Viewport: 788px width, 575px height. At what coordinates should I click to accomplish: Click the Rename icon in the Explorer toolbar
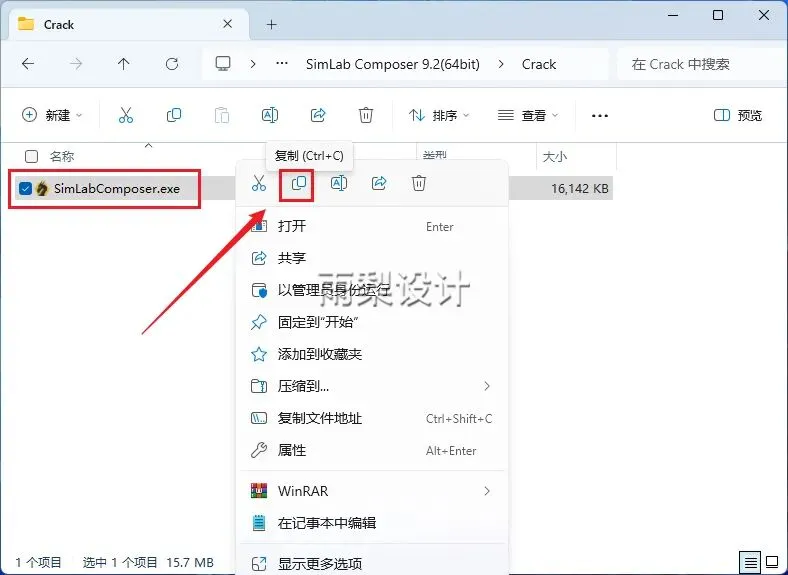click(270, 115)
